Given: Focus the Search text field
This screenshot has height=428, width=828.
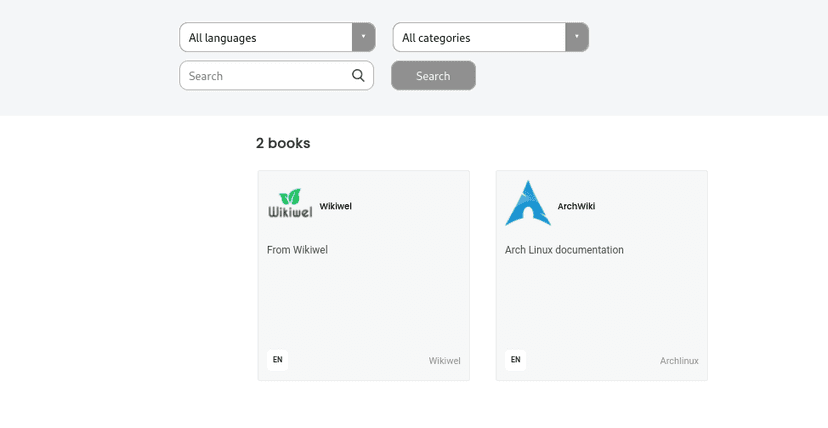Looking at the screenshot, I should click(265, 76).
